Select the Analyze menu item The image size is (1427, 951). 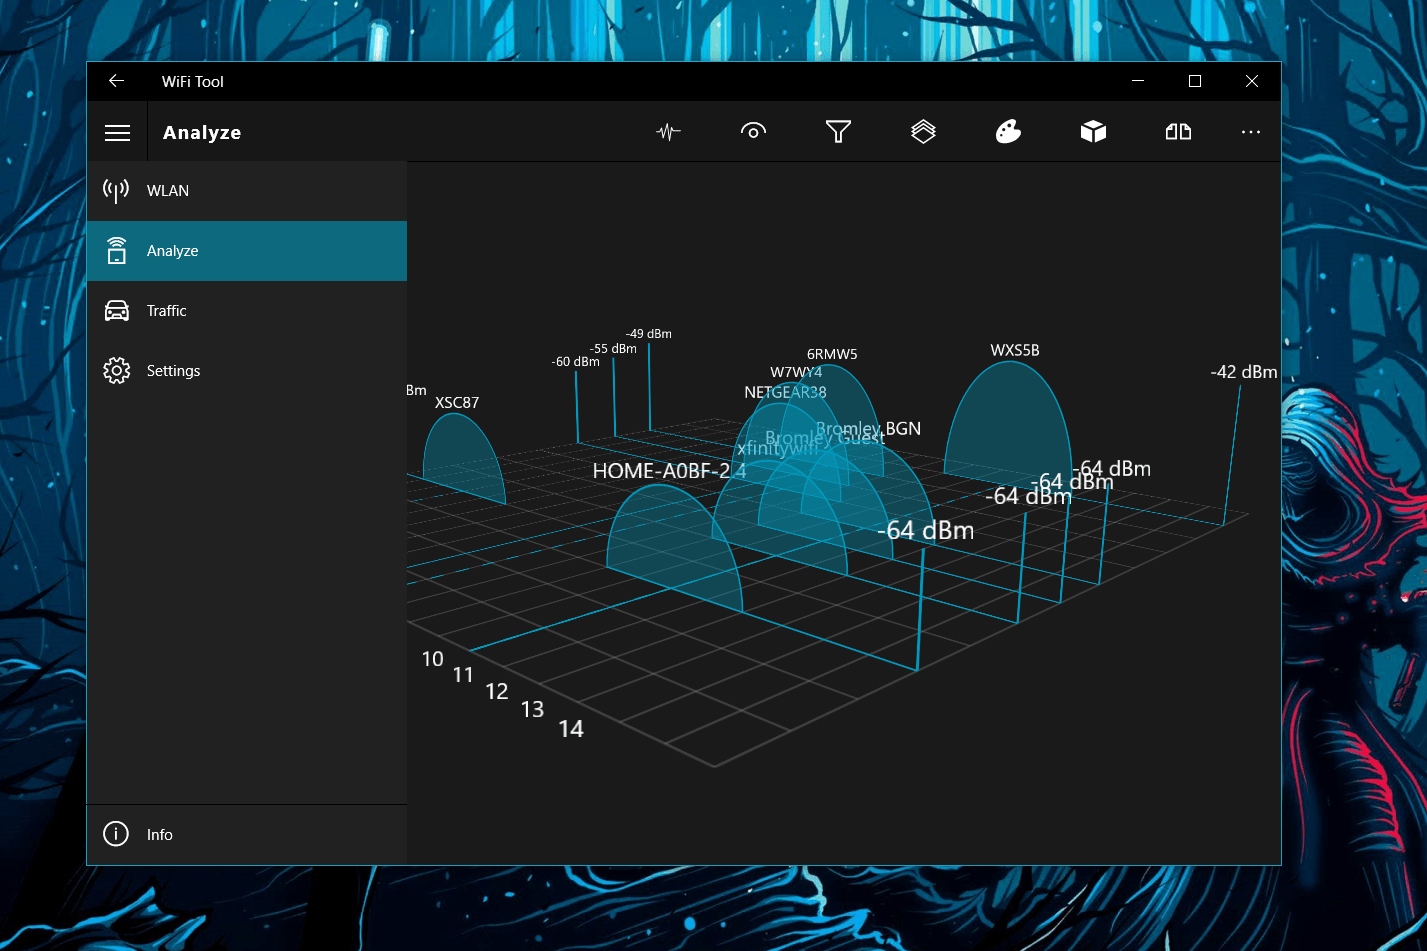[247, 251]
